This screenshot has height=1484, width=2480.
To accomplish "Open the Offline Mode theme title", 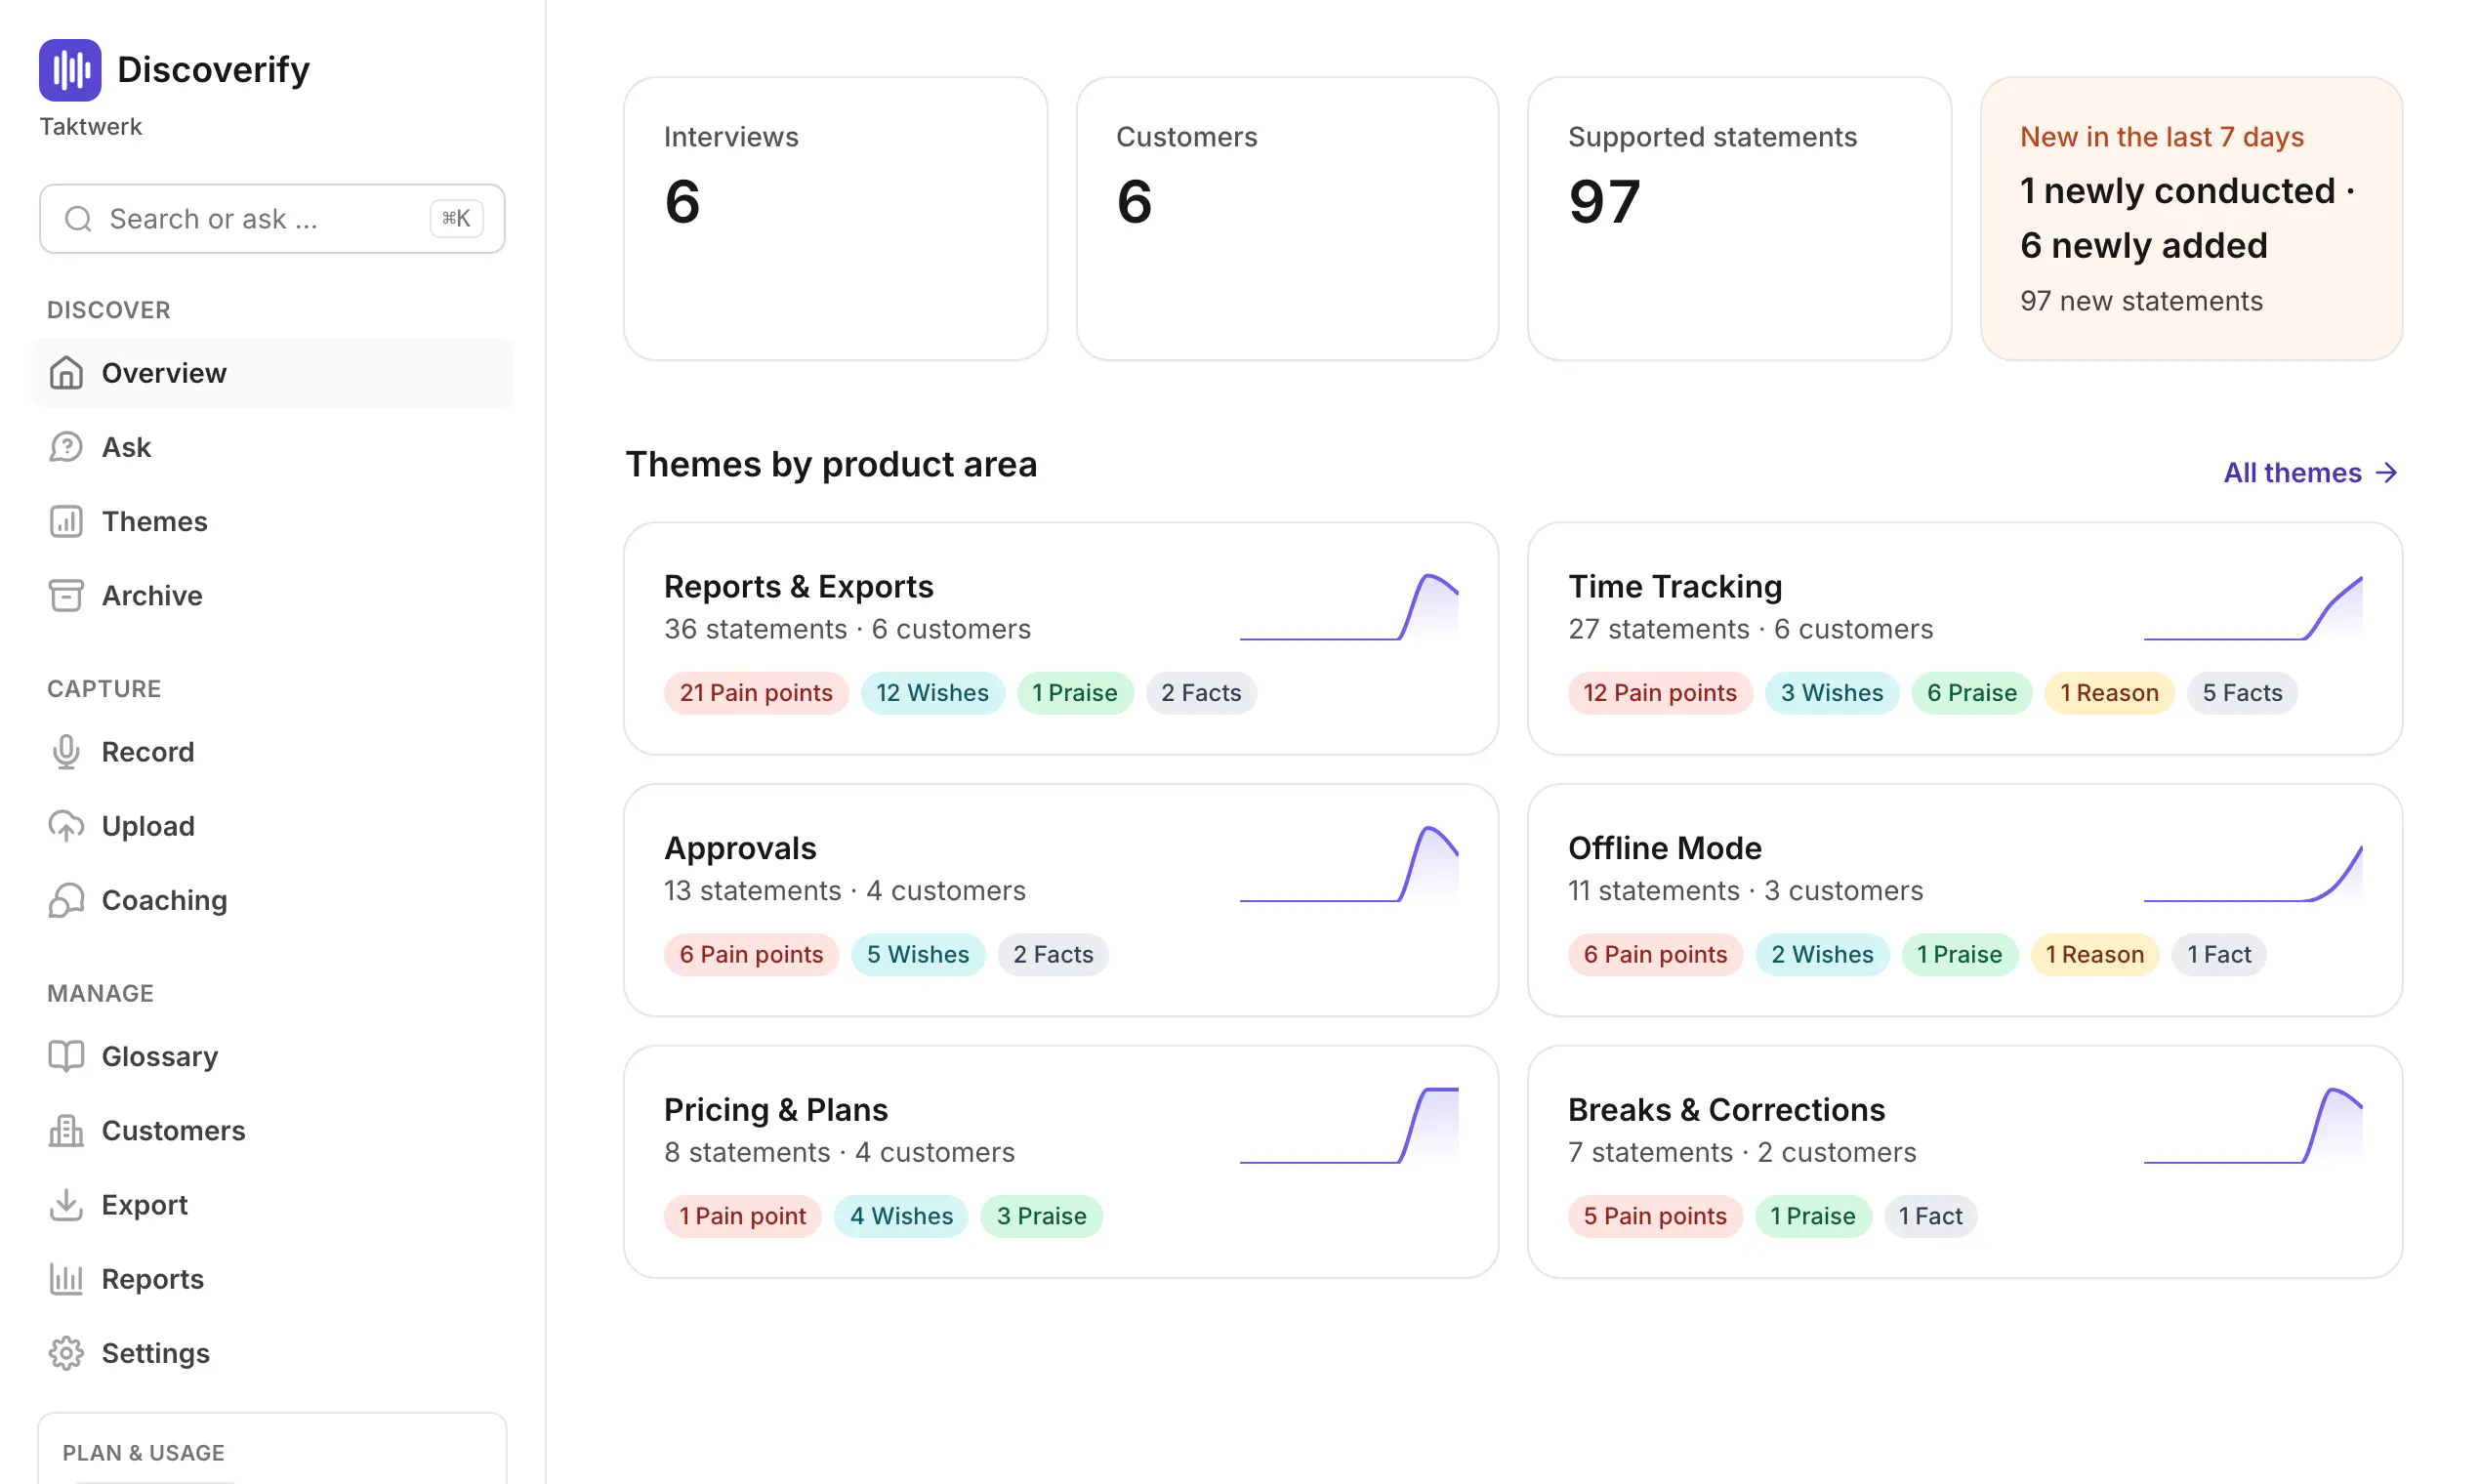I will tap(1664, 849).
